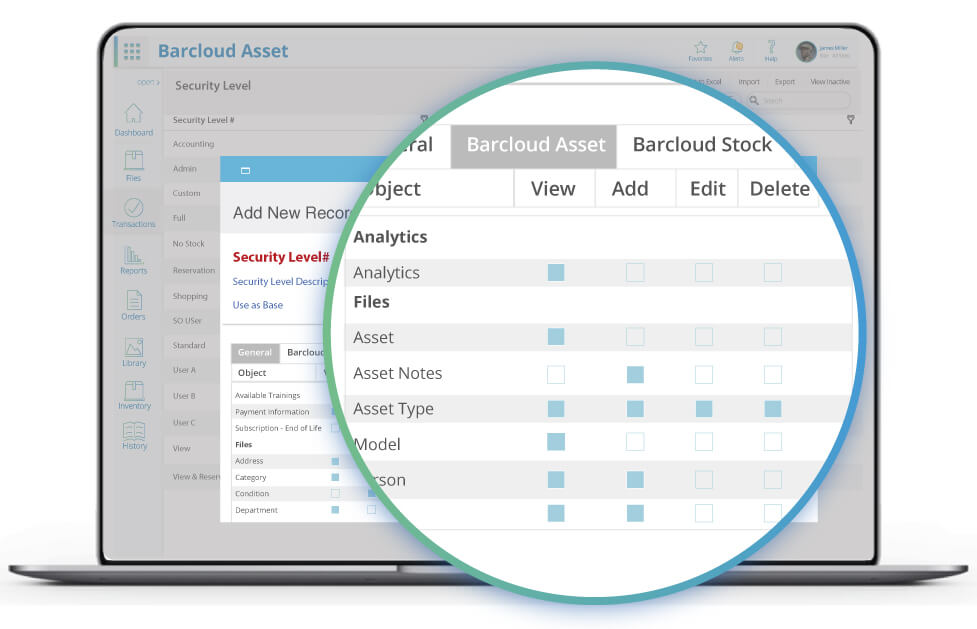977x629 pixels.
Task: Click the magnified View column header
Action: coord(553,189)
